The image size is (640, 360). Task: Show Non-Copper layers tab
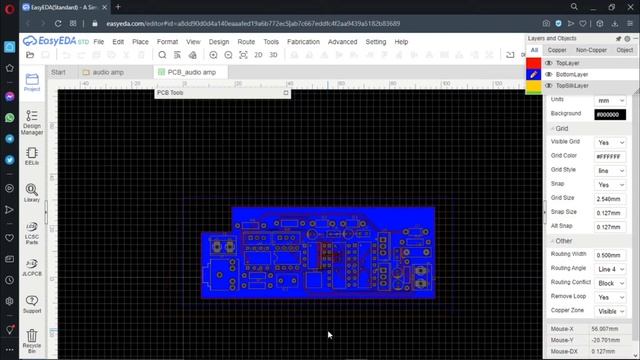click(591, 50)
